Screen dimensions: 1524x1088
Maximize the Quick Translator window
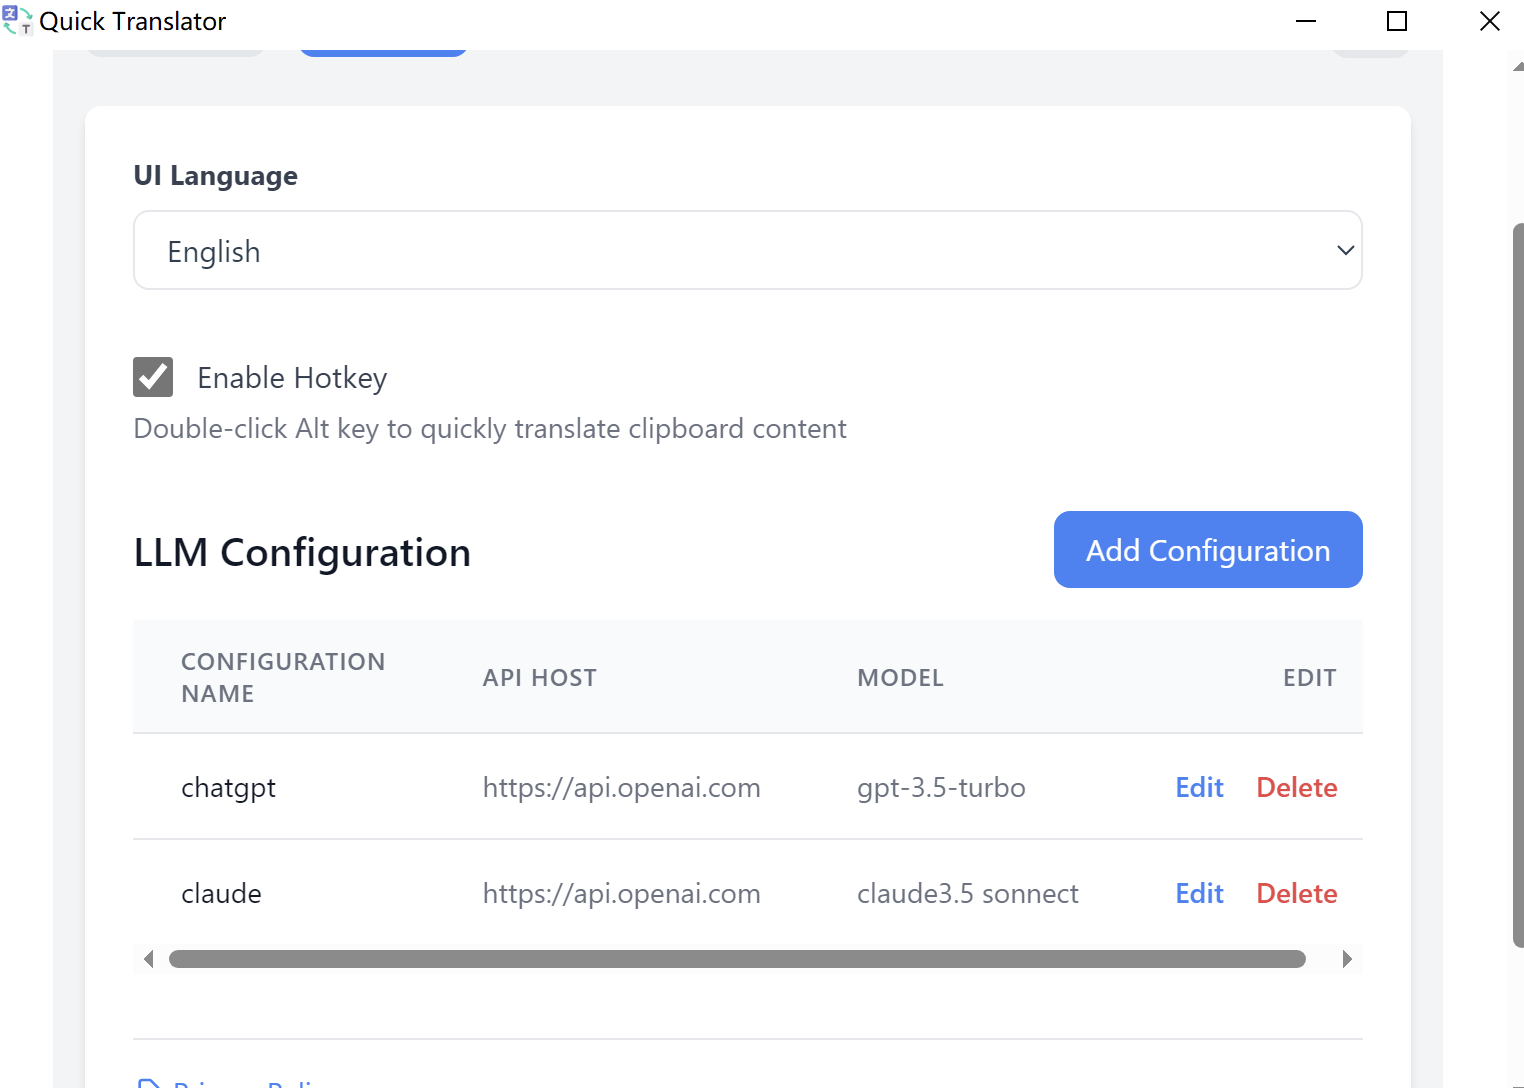pos(1397,21)
